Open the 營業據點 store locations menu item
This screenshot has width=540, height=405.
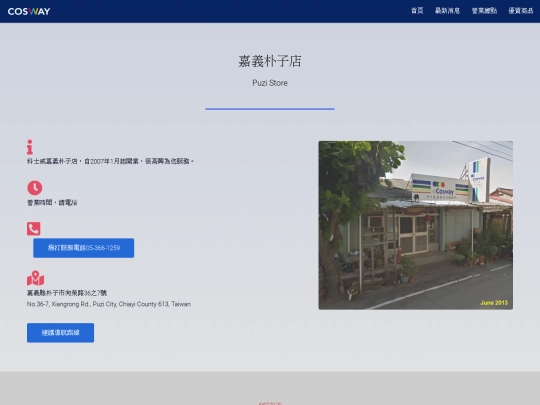click(484, 11)
